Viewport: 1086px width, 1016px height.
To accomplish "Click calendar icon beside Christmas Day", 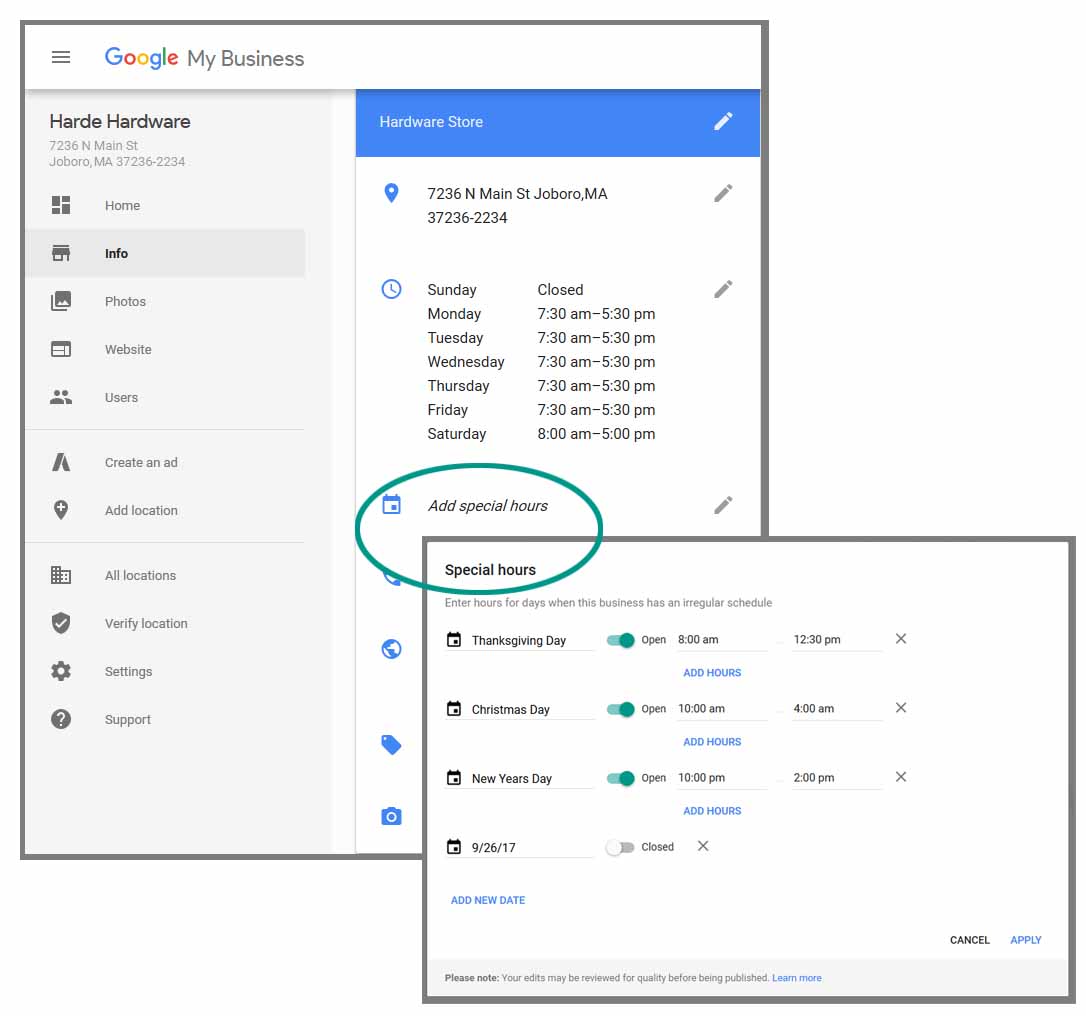I will pyautogui.click(x=454, y=708).
